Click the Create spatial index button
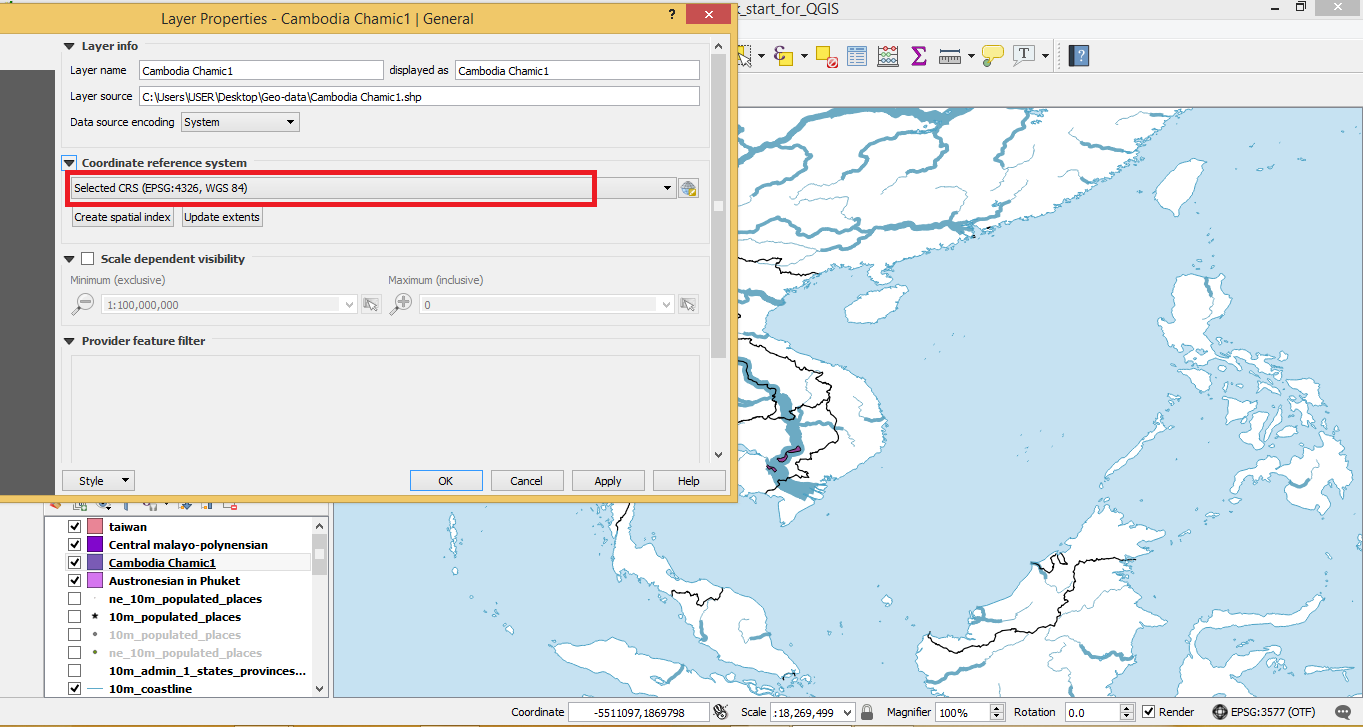 123,217
